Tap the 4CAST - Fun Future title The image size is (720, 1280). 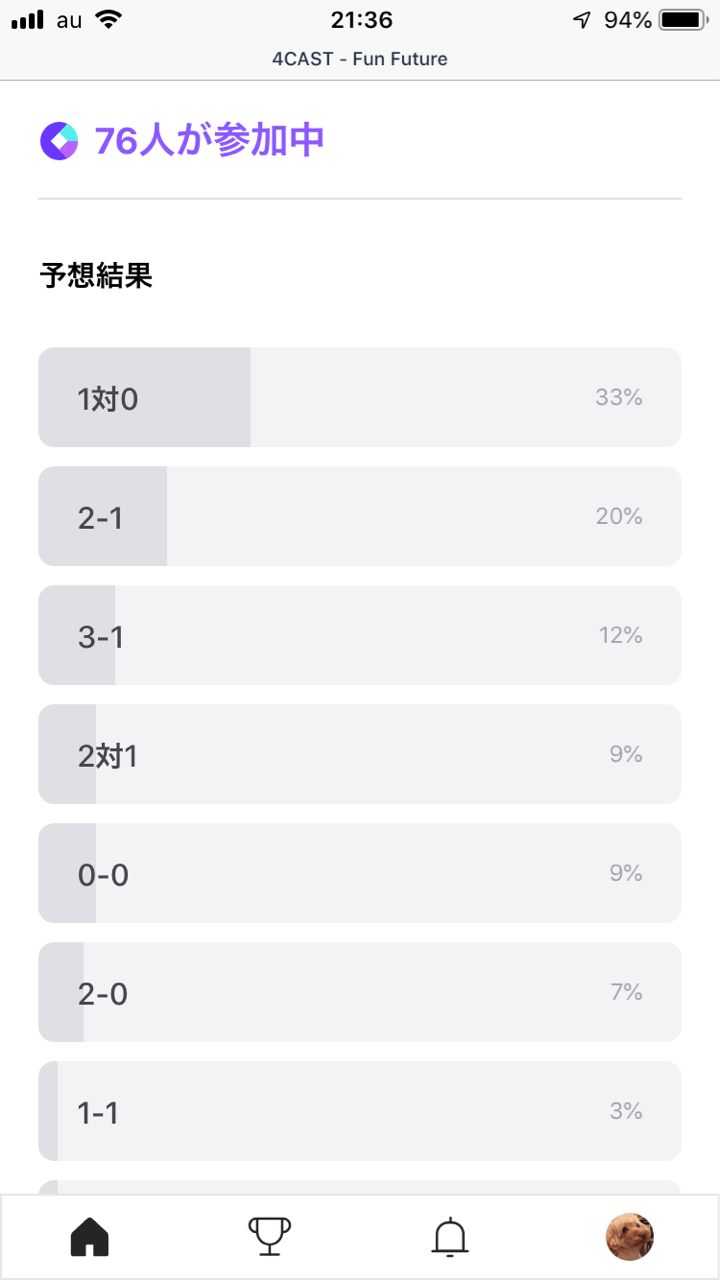pyautogui.click(x=360, y=59)
